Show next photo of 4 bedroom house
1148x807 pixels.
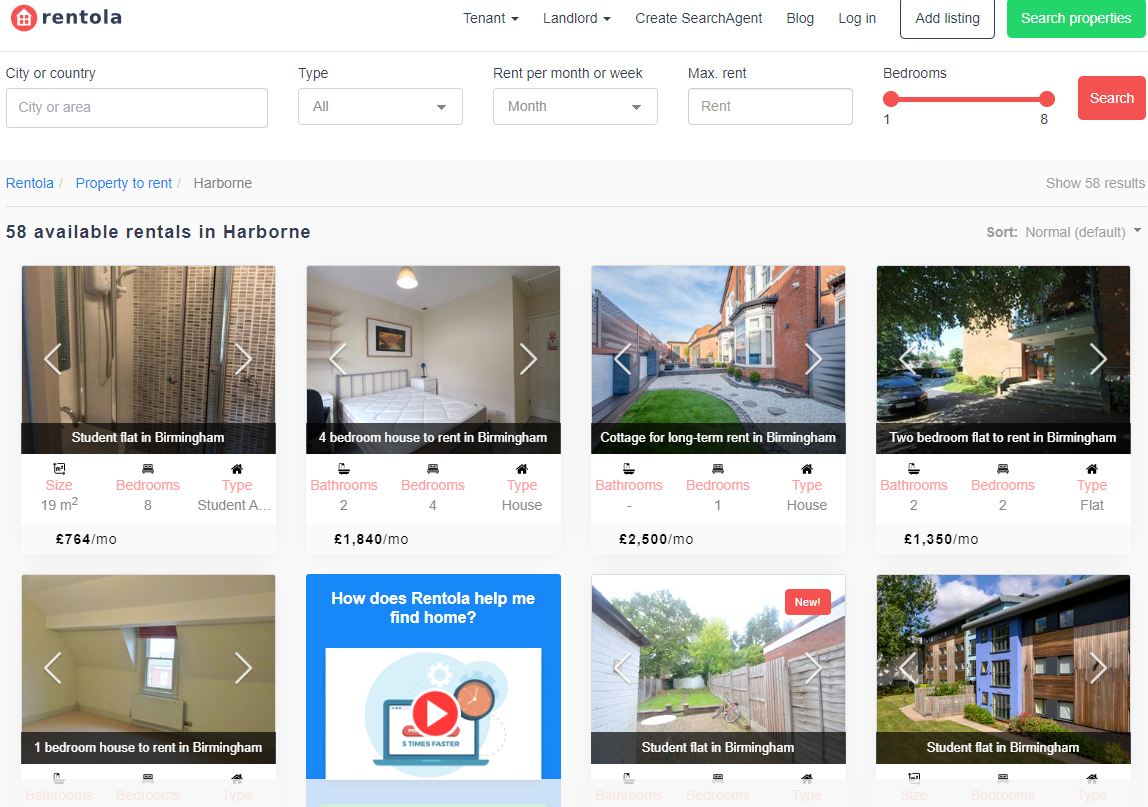(528, 359)
